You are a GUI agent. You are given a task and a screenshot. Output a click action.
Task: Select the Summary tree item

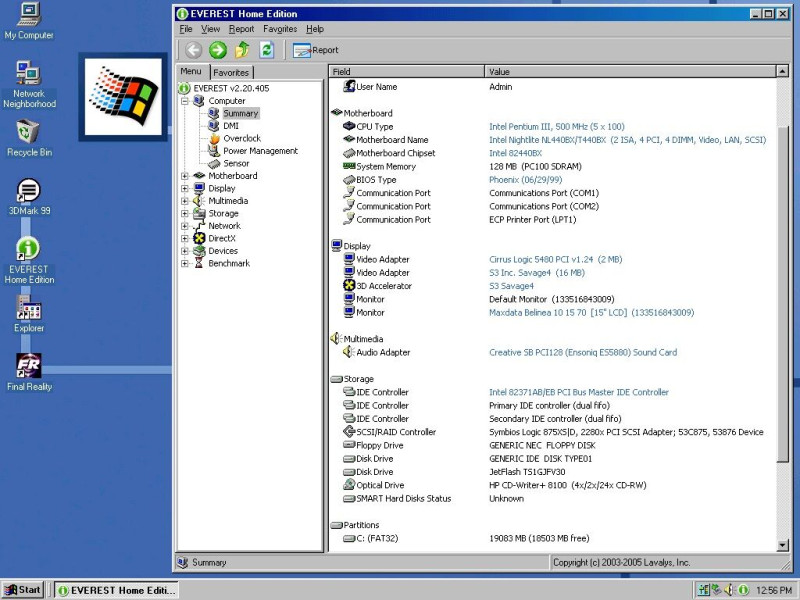coord(240,113)
